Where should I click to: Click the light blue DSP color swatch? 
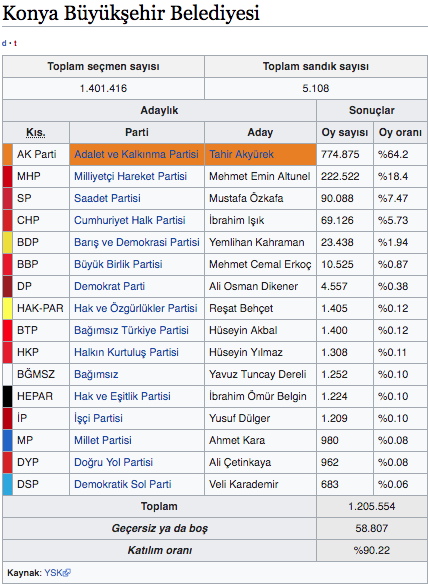pyautogui.click(x=7, y=484)
